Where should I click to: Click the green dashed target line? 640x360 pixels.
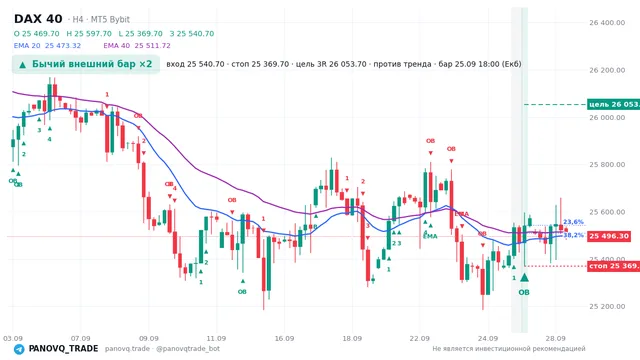point(555,104)
